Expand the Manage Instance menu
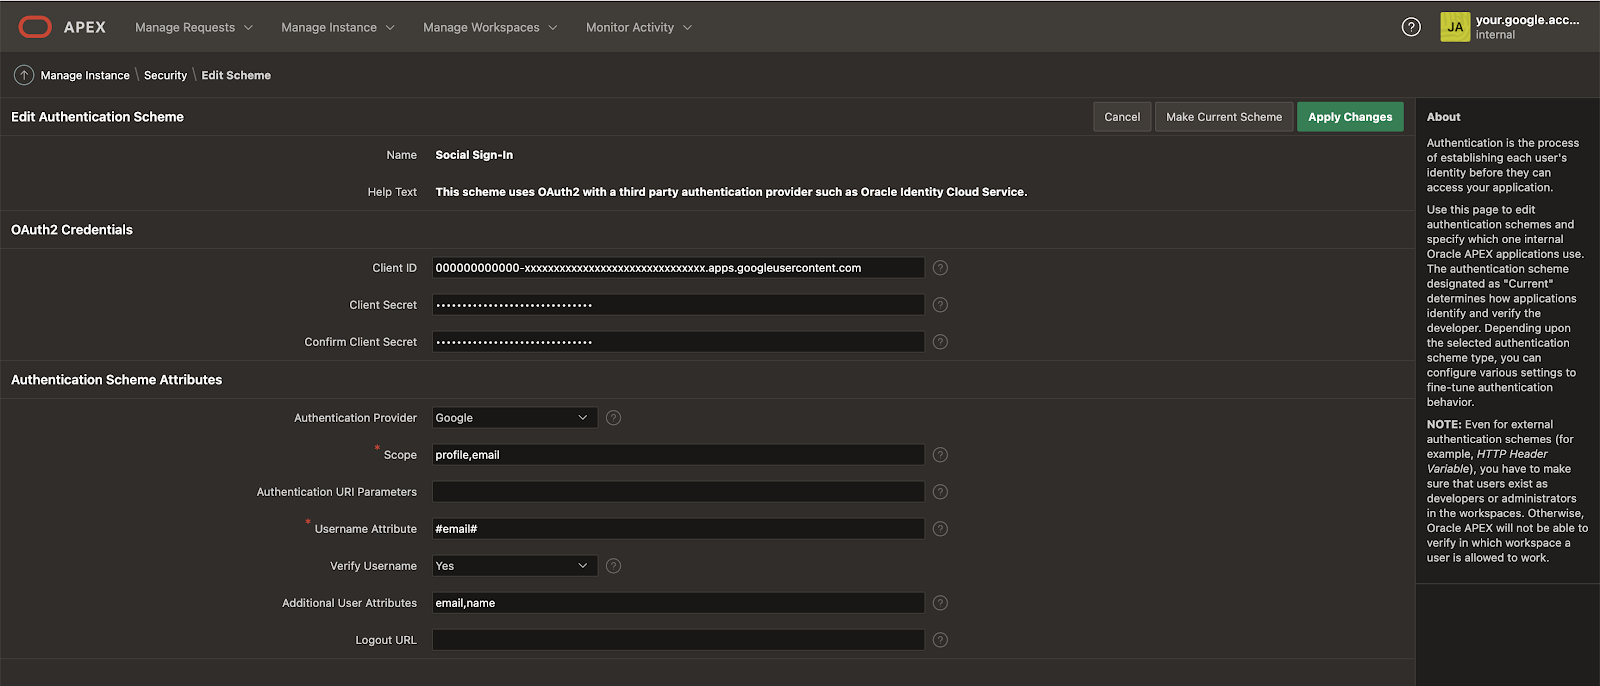 (x=337, y=27)
